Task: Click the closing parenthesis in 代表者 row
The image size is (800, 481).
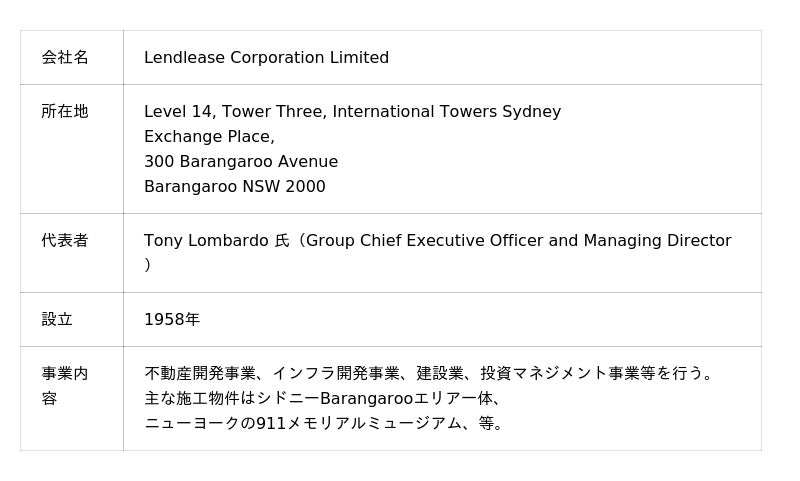Action: point(147,265)
